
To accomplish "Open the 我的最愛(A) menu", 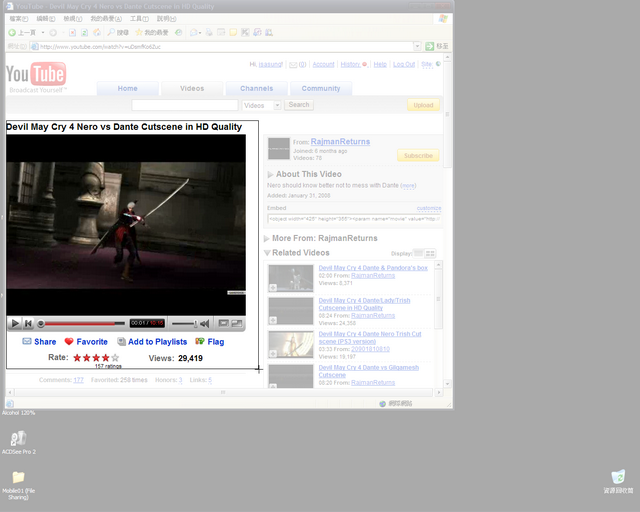I will point(106,19).
